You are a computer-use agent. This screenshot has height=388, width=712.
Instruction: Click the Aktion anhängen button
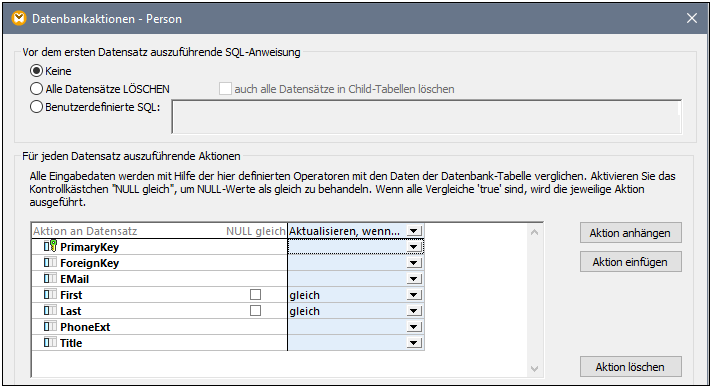click(630, 233)
